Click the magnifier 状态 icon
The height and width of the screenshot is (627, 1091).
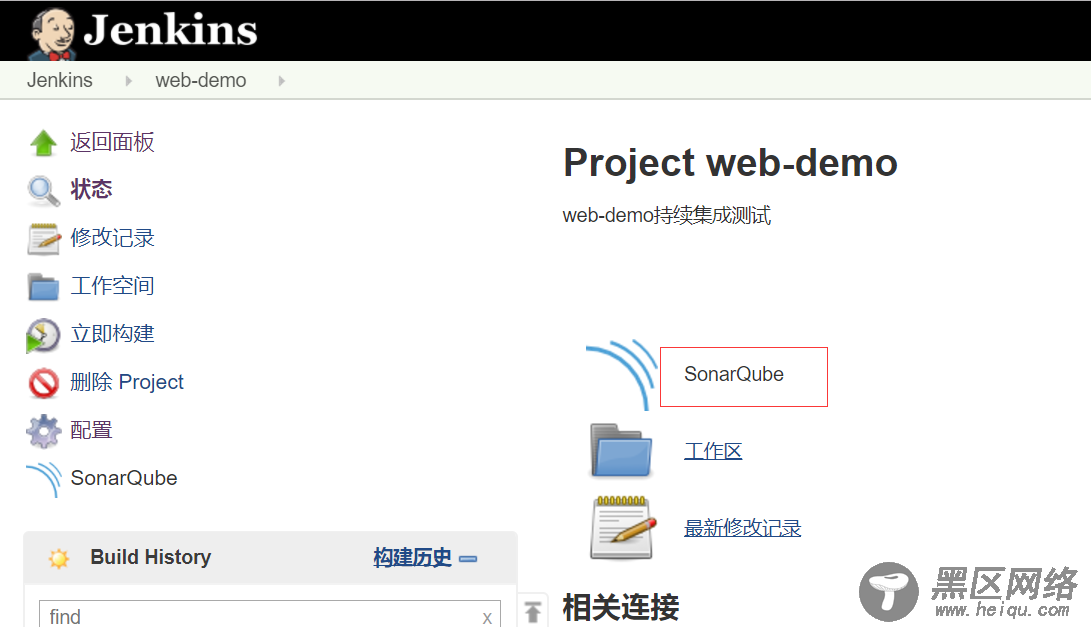43,191
